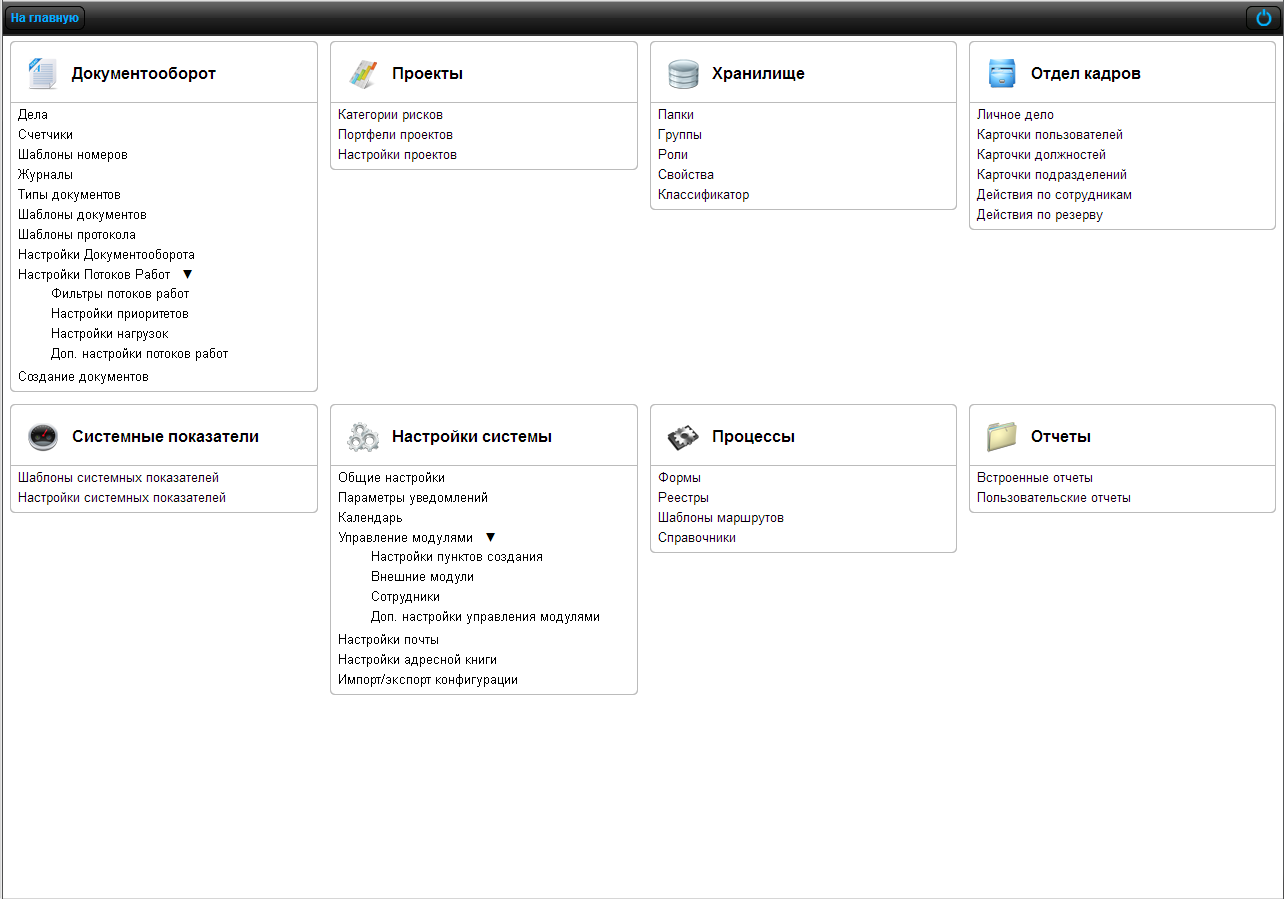
Task: Open Действия по резерву link
Action: (1040, 215)
